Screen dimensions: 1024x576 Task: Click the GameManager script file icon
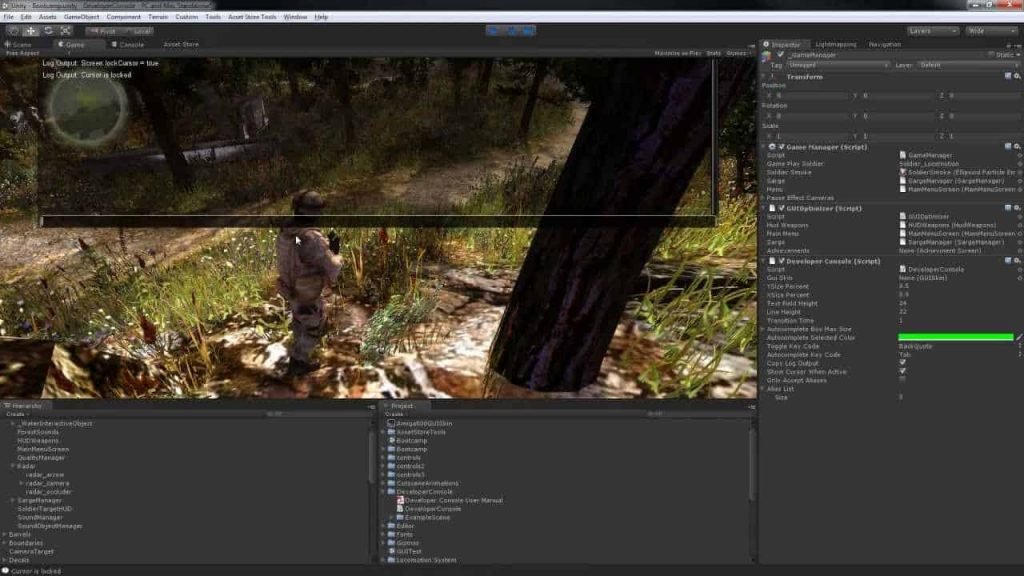903,155
